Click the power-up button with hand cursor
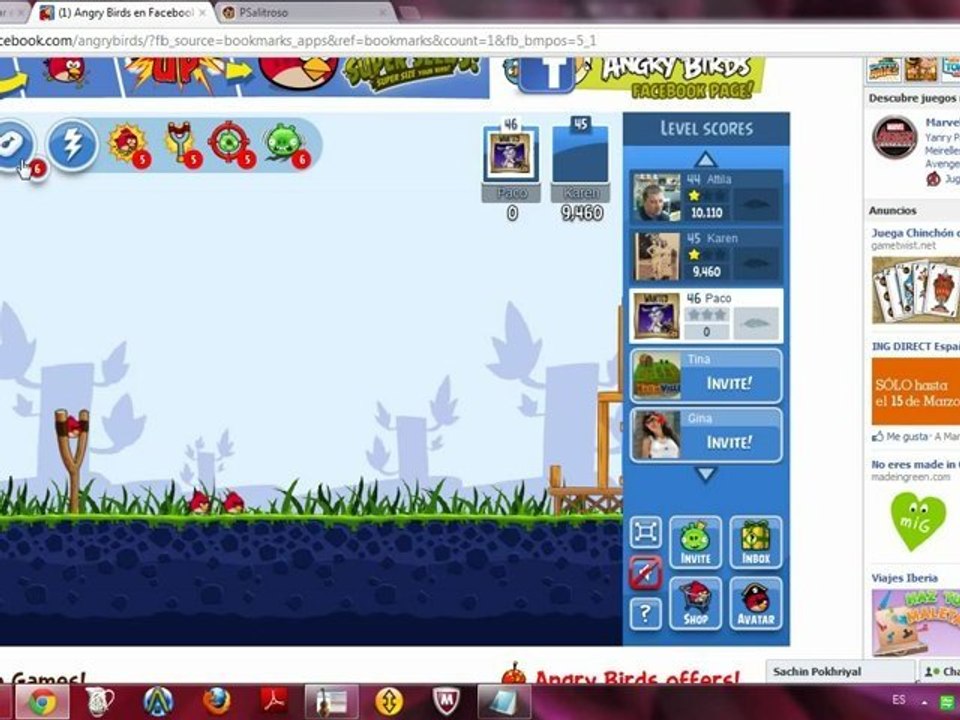Viewport: 960px width, 720px height. click(15, 147)
